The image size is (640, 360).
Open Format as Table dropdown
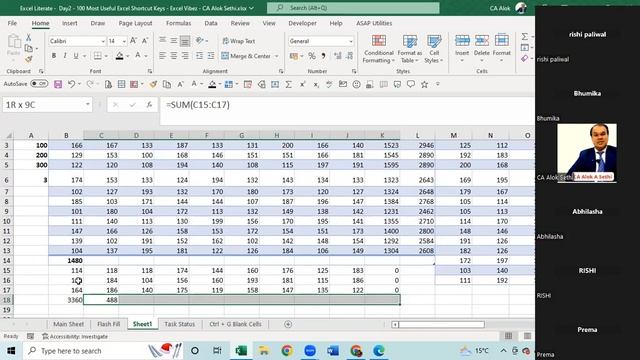click(409, 49)
